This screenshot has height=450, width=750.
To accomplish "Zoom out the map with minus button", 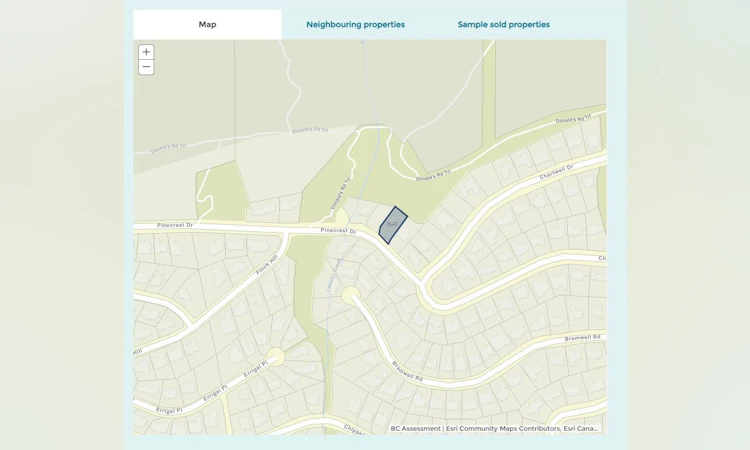I will click(x=146, y=67).
